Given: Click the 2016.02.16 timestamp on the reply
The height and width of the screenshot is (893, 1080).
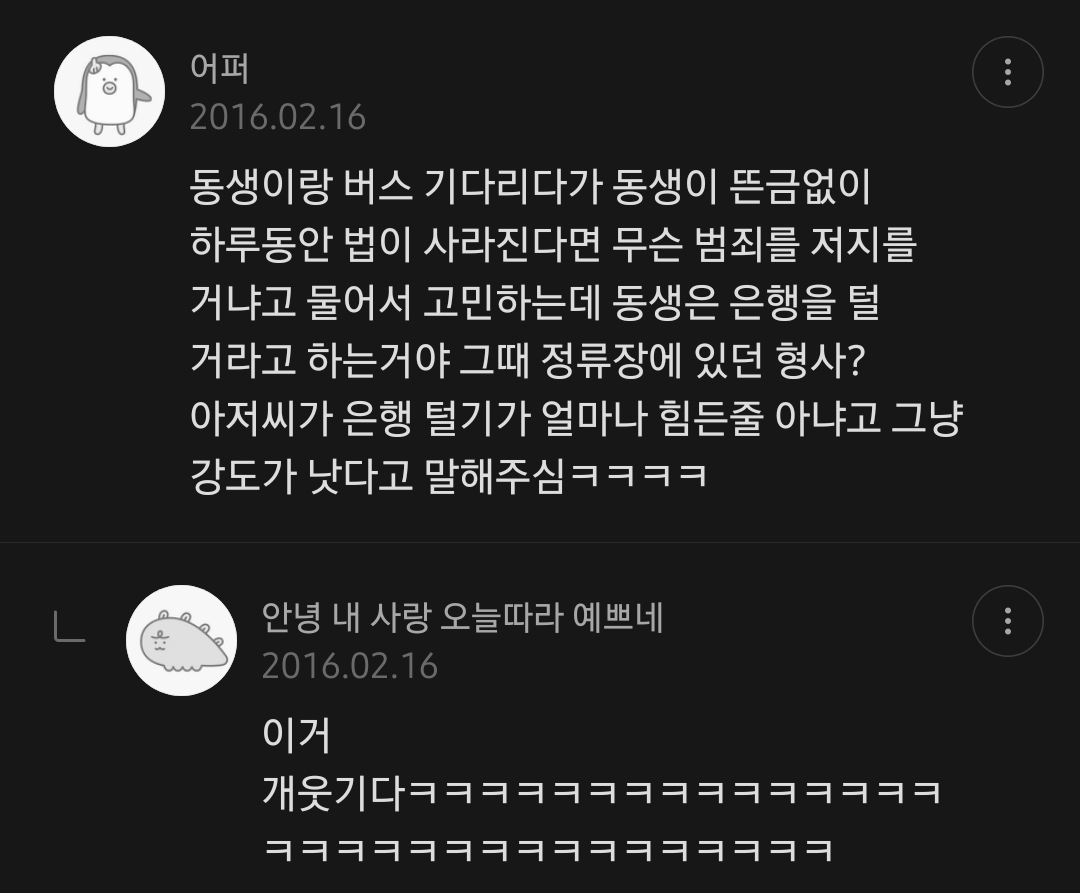Looking at the screenshot, I should [x=350, y=666].
